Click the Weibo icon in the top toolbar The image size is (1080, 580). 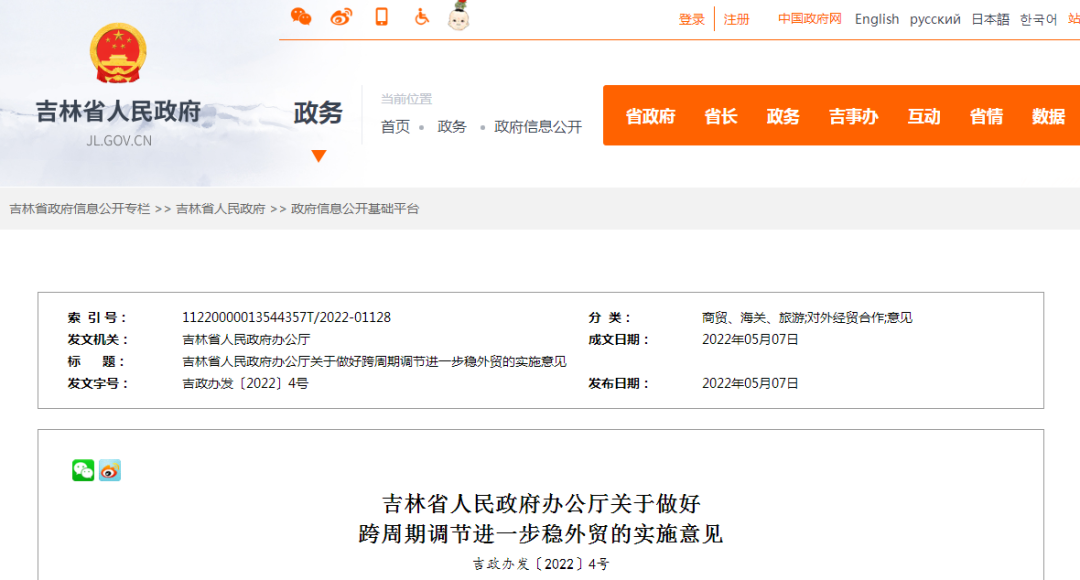tap(340, 17)
